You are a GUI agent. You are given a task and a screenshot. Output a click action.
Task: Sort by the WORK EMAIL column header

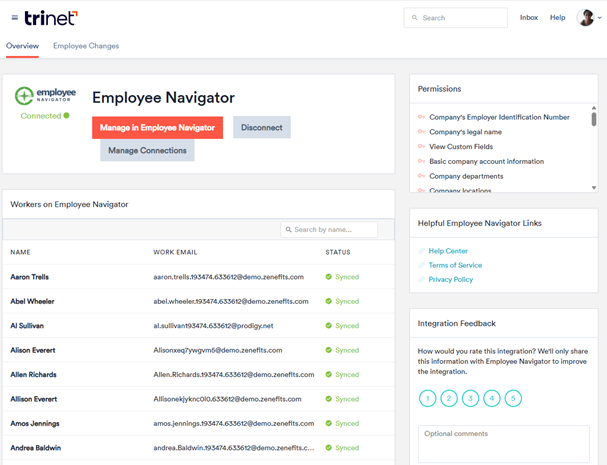(175, 252)
